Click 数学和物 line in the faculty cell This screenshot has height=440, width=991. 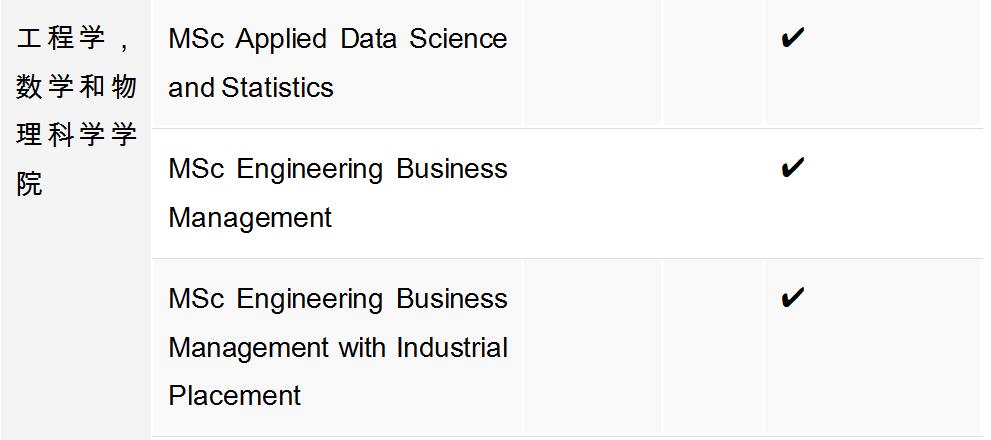tap(76, 88)
